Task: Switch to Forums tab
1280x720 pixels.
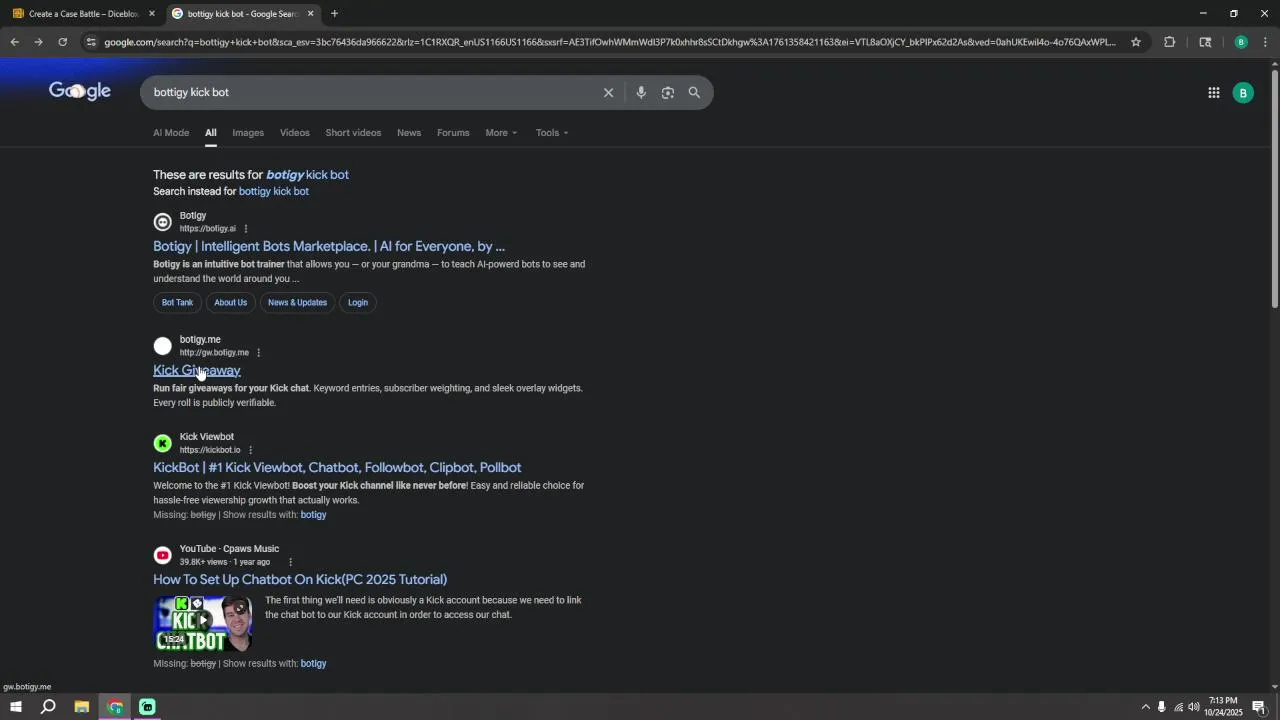Action: pos(453,133)
